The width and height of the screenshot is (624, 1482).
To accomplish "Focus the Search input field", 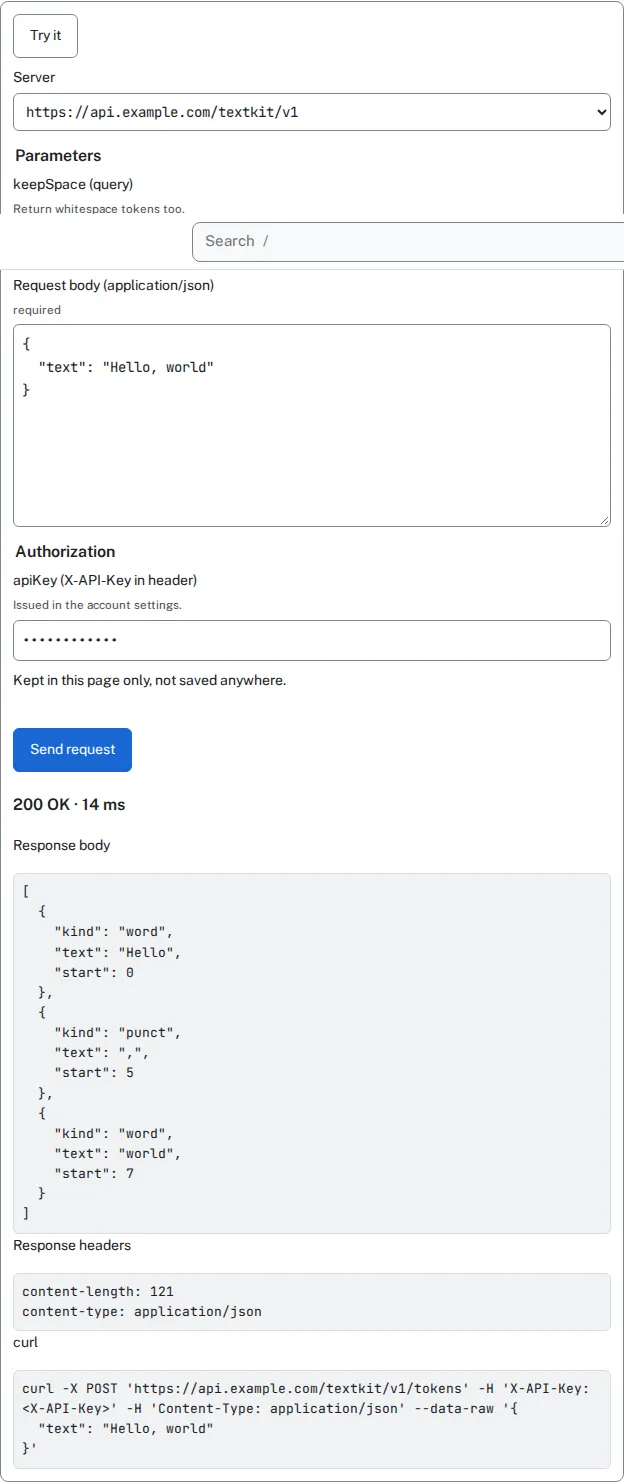I will 408,241.
